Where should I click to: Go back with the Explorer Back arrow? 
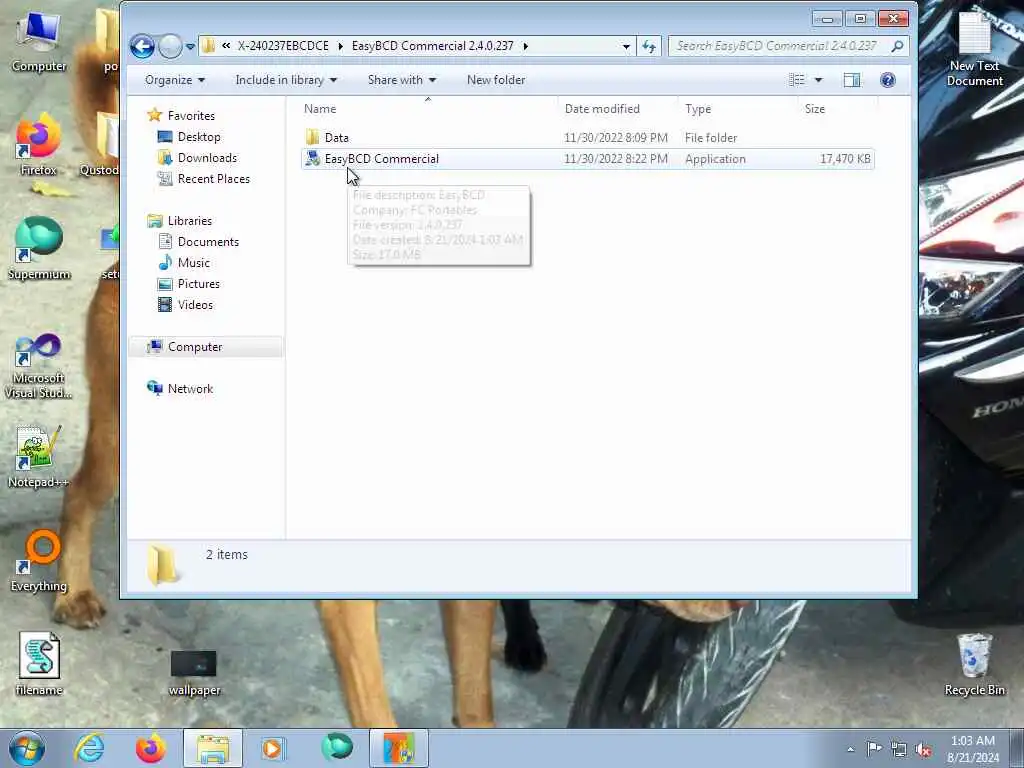(x=142, y=46)
